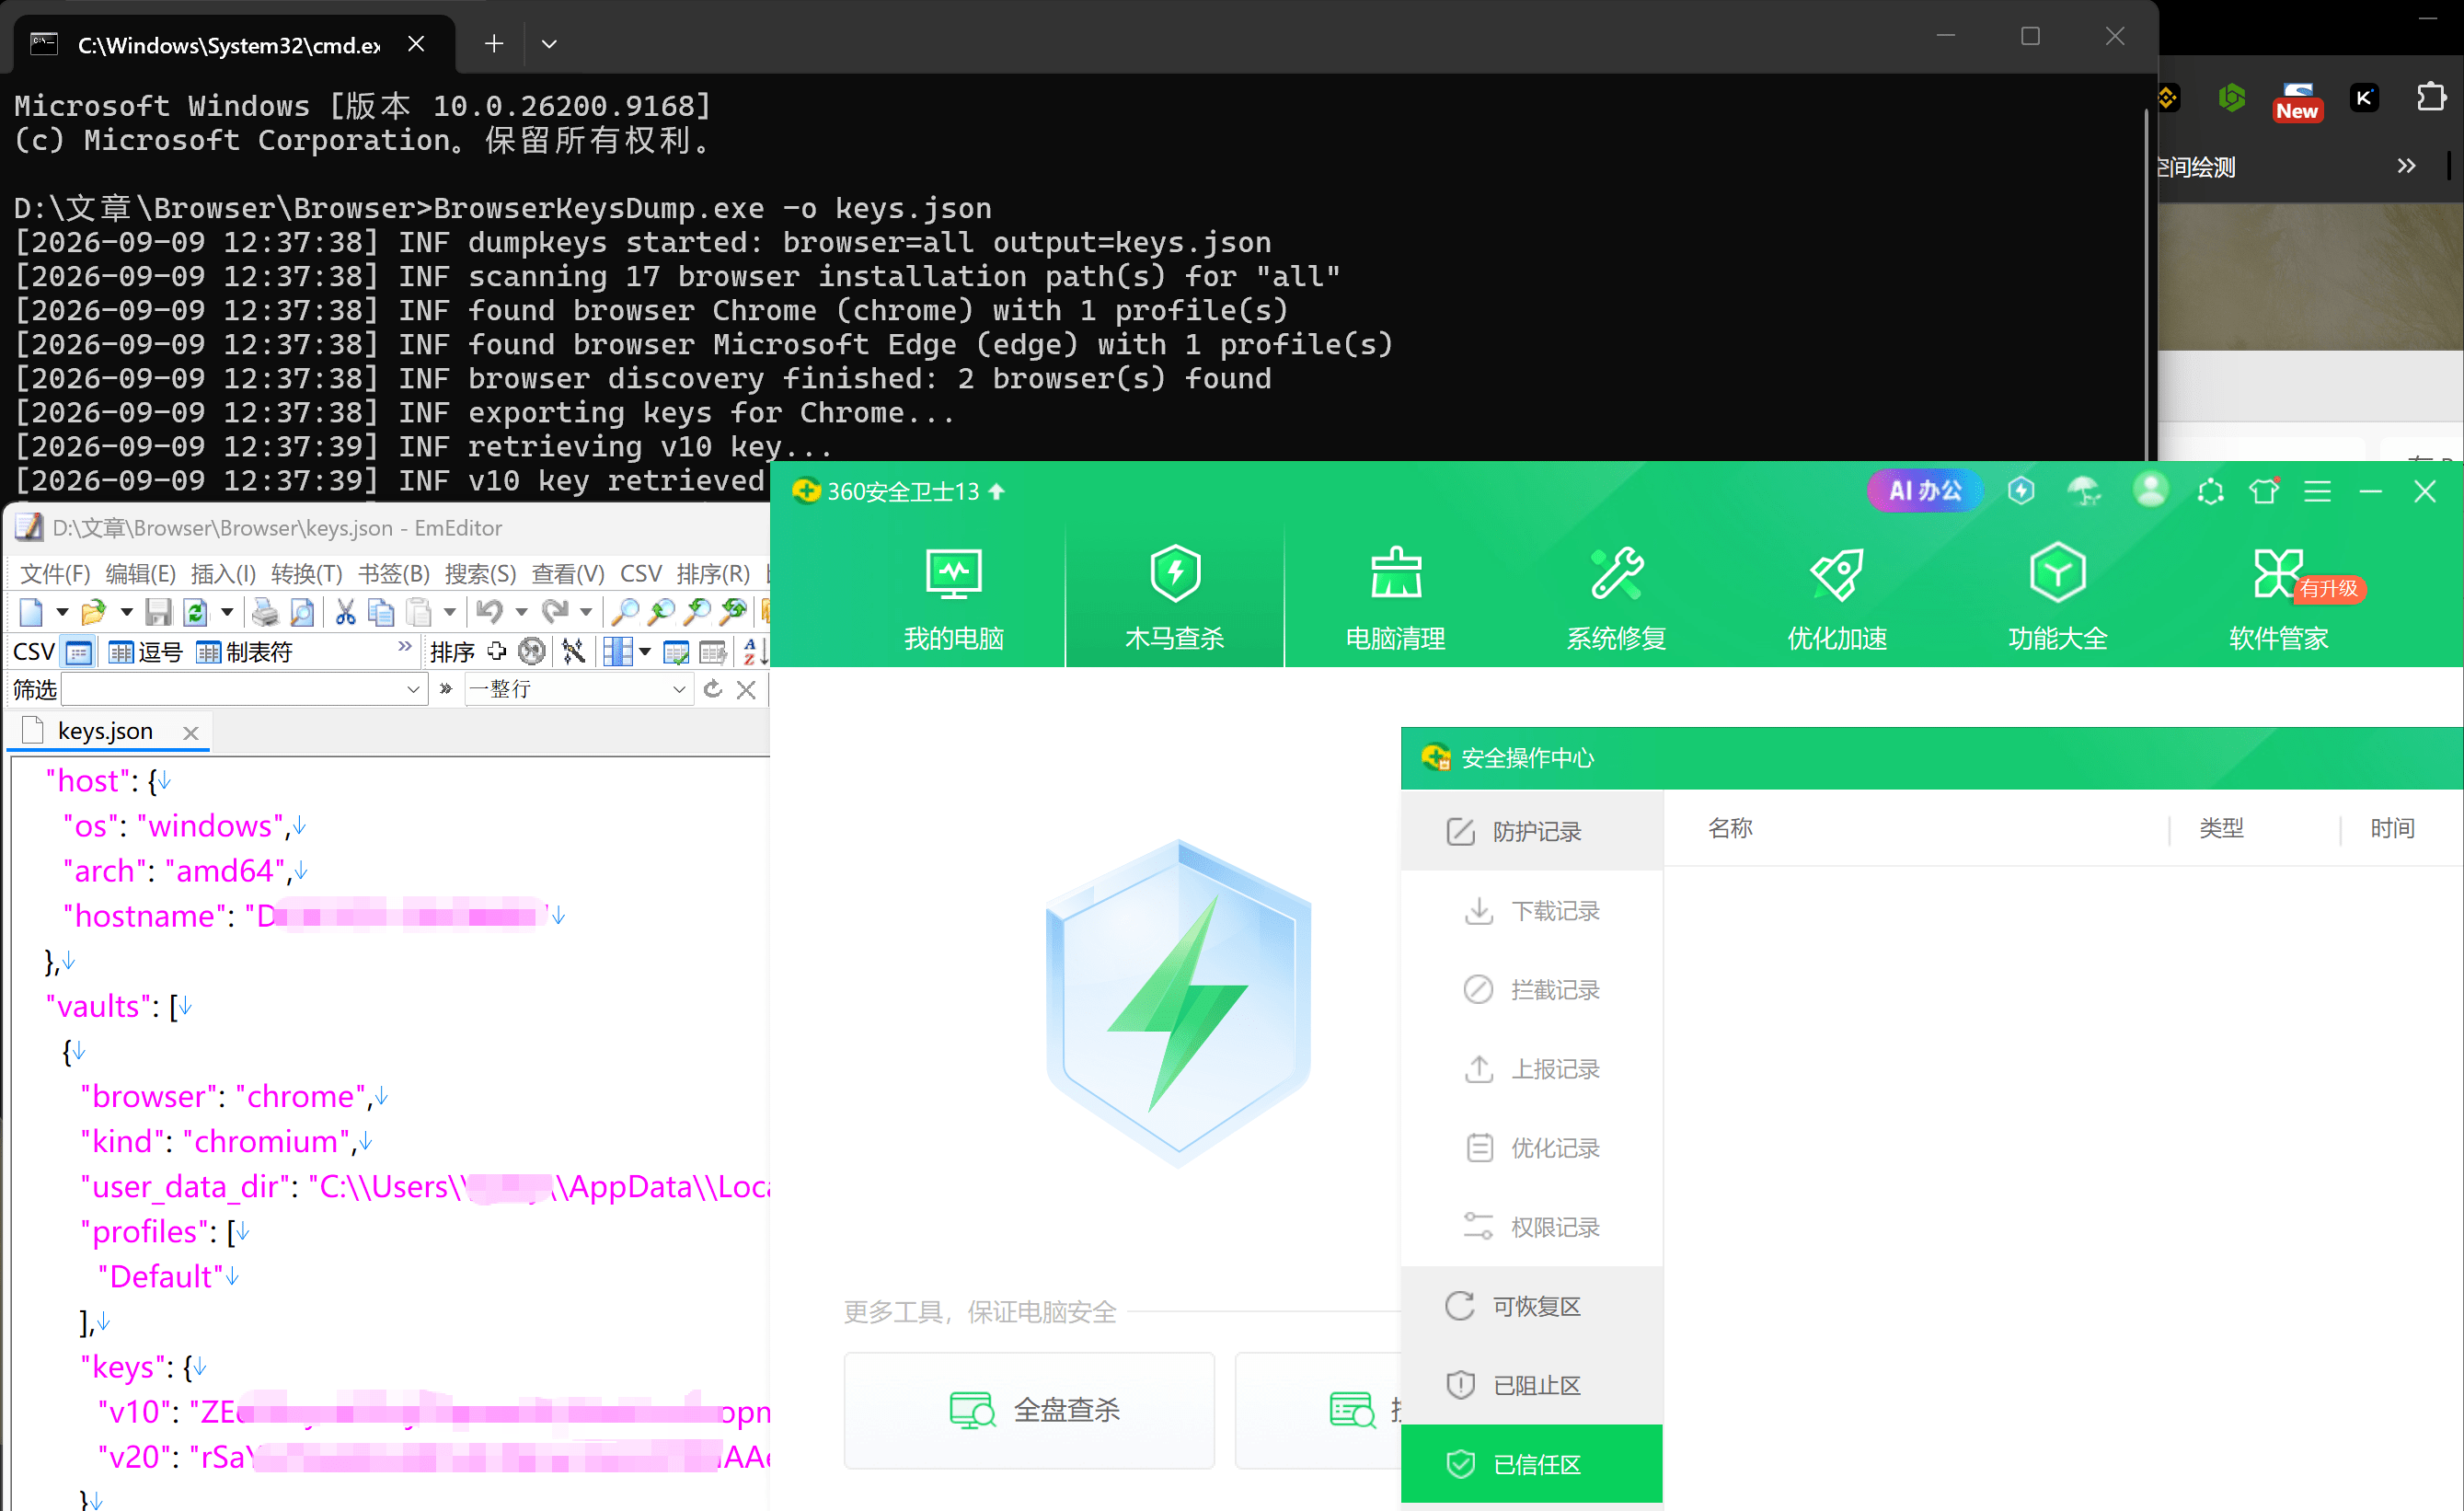Open the terminal new-tab dropdown chevron
This screenshot has width=2464, height=1511.
click(x=549, y=44)
